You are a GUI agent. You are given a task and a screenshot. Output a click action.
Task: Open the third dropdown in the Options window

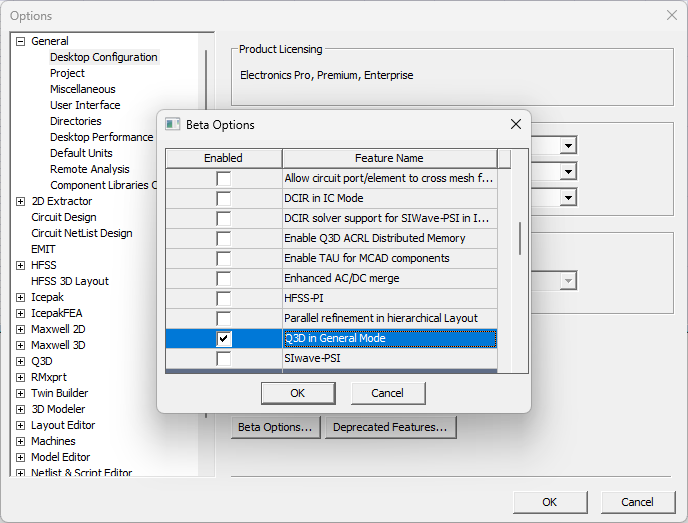[568, 197]
